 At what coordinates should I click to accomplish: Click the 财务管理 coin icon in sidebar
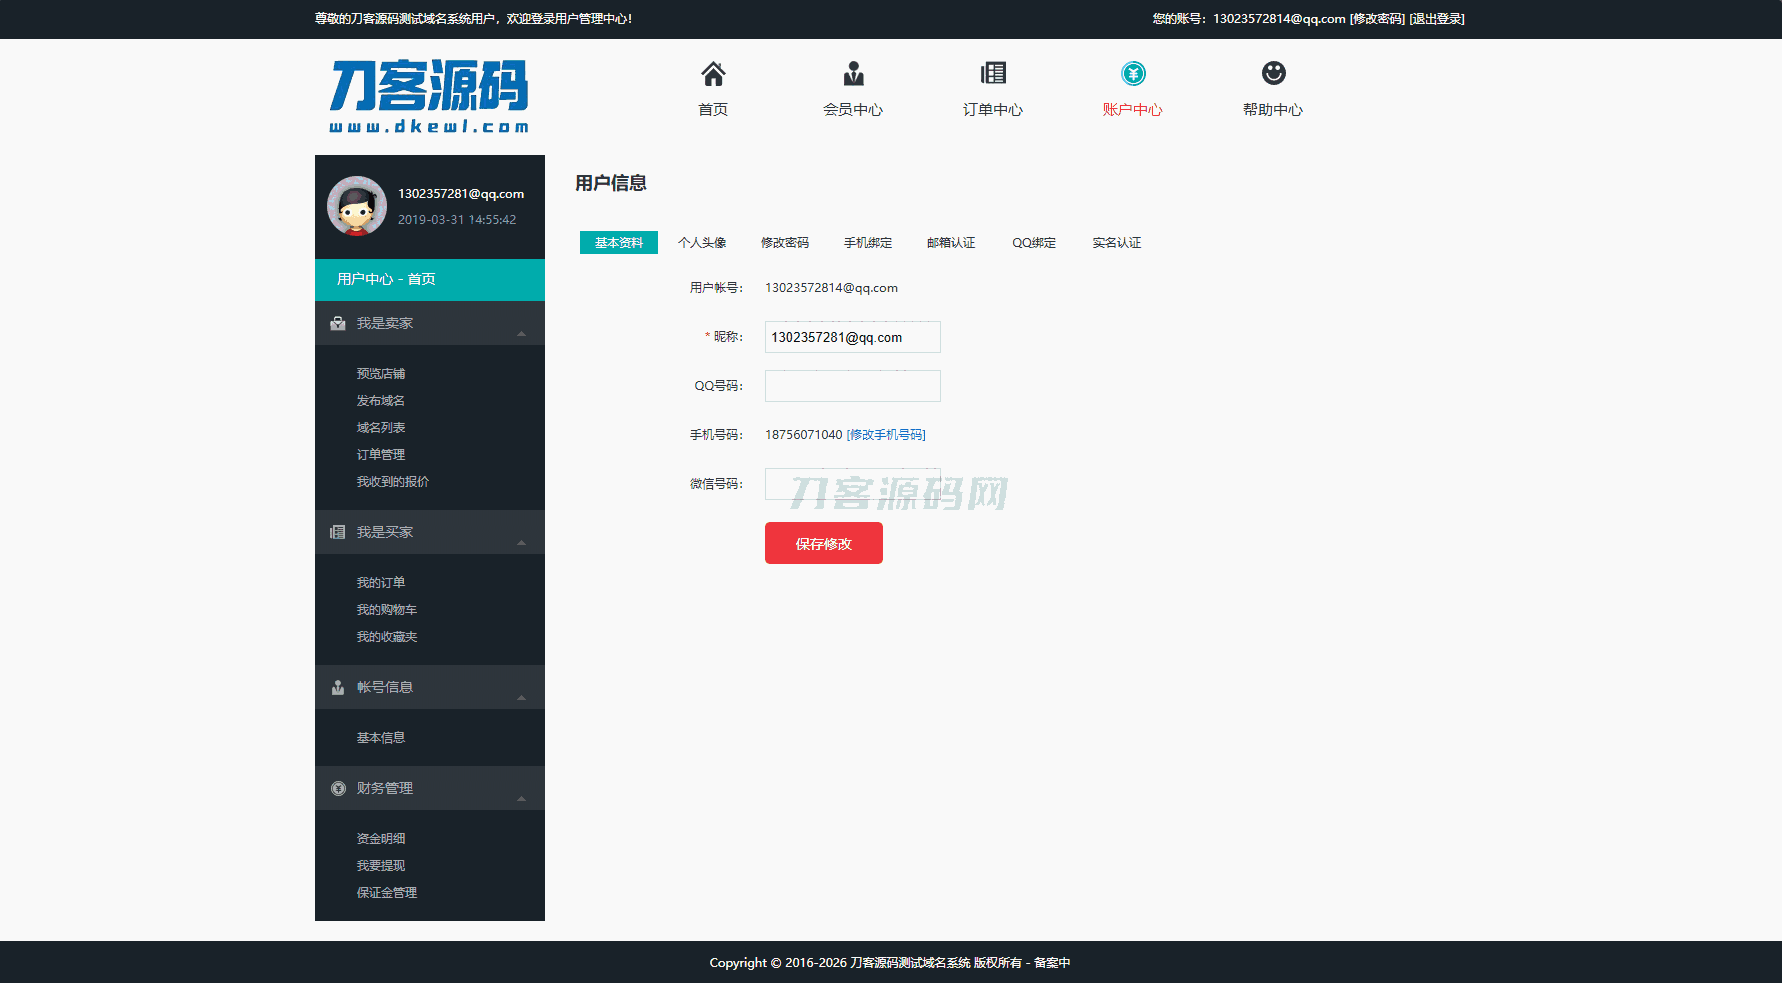(338, 789)
